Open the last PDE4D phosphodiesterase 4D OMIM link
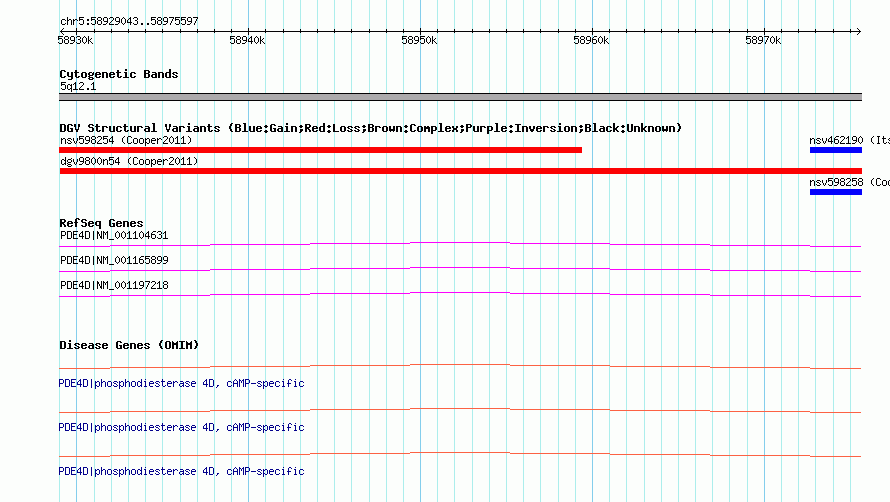The width and height of the screenshot is (890, 502). tap(182, 471)
